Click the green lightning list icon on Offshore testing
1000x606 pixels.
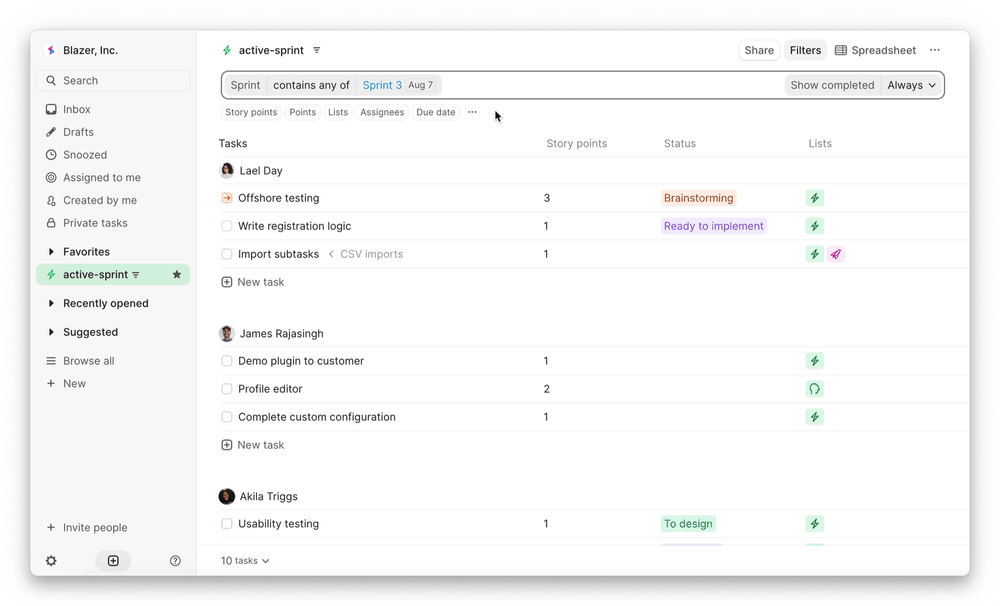(x=814, y=197)
